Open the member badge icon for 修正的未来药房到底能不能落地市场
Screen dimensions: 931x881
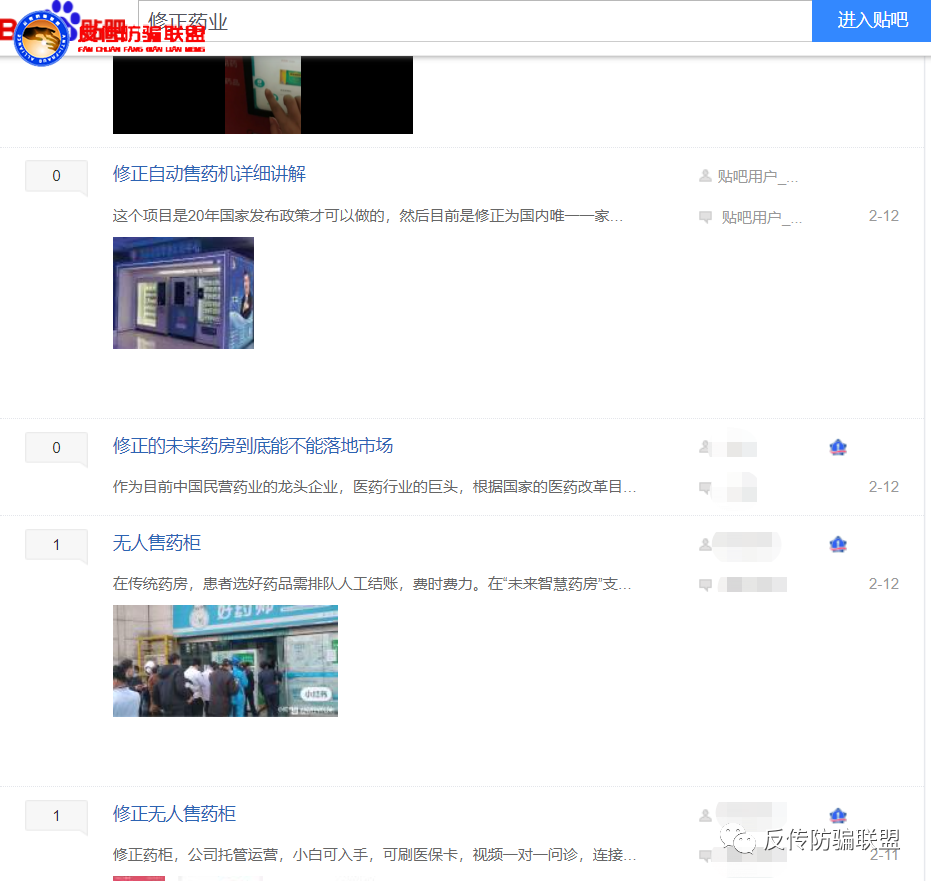[x=838, y=447]
